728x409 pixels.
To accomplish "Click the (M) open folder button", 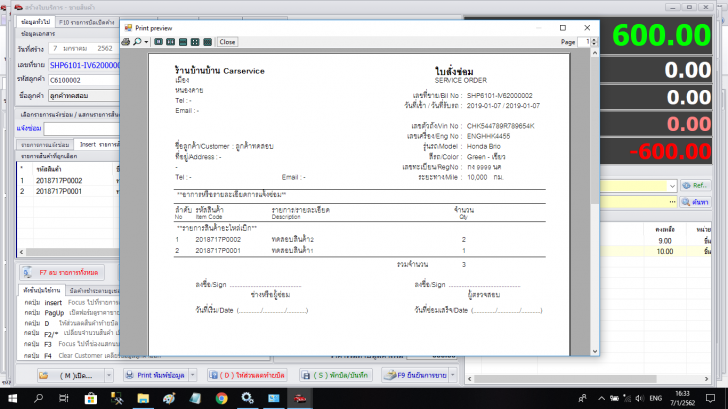I will click(71, 375).
